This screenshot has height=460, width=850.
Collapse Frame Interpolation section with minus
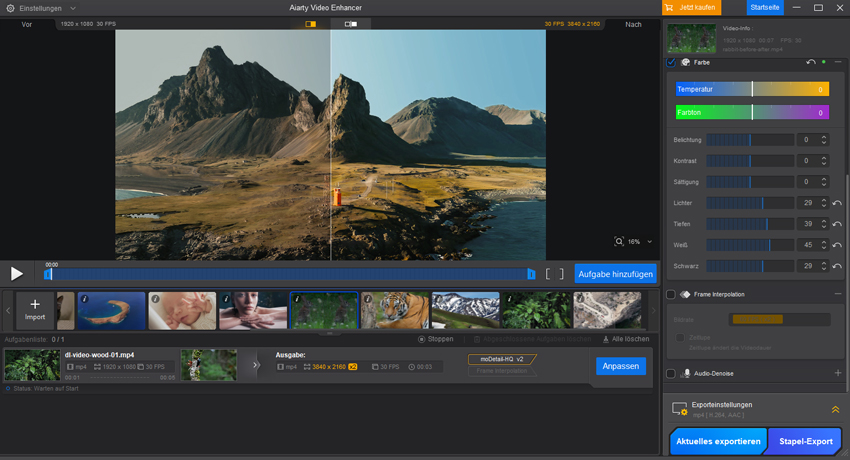click(x=838, y=294)
